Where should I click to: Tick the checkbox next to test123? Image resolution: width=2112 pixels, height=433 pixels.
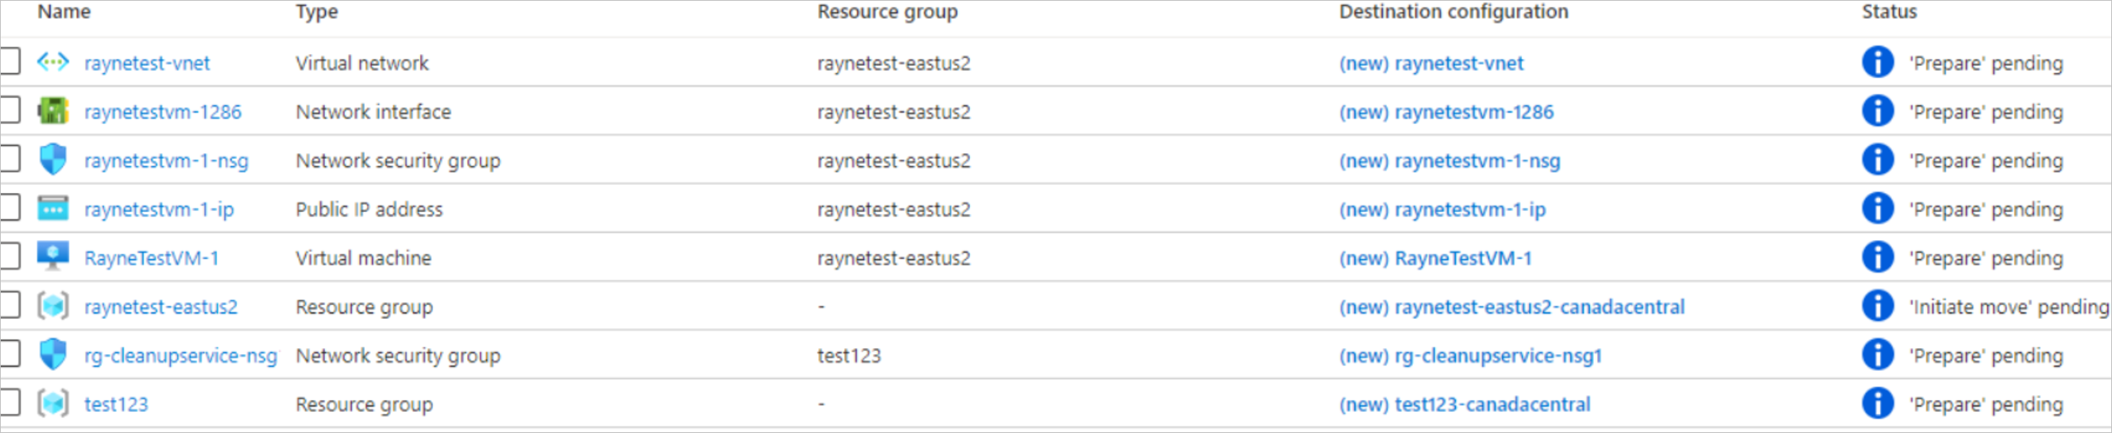coord(9,404)
